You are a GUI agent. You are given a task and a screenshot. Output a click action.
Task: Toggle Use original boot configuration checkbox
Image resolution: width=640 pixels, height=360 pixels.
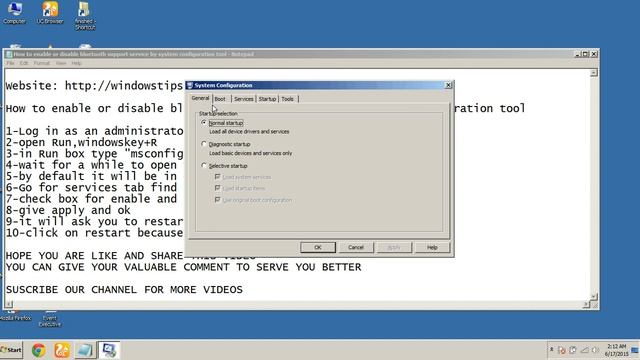coord(218,200)
